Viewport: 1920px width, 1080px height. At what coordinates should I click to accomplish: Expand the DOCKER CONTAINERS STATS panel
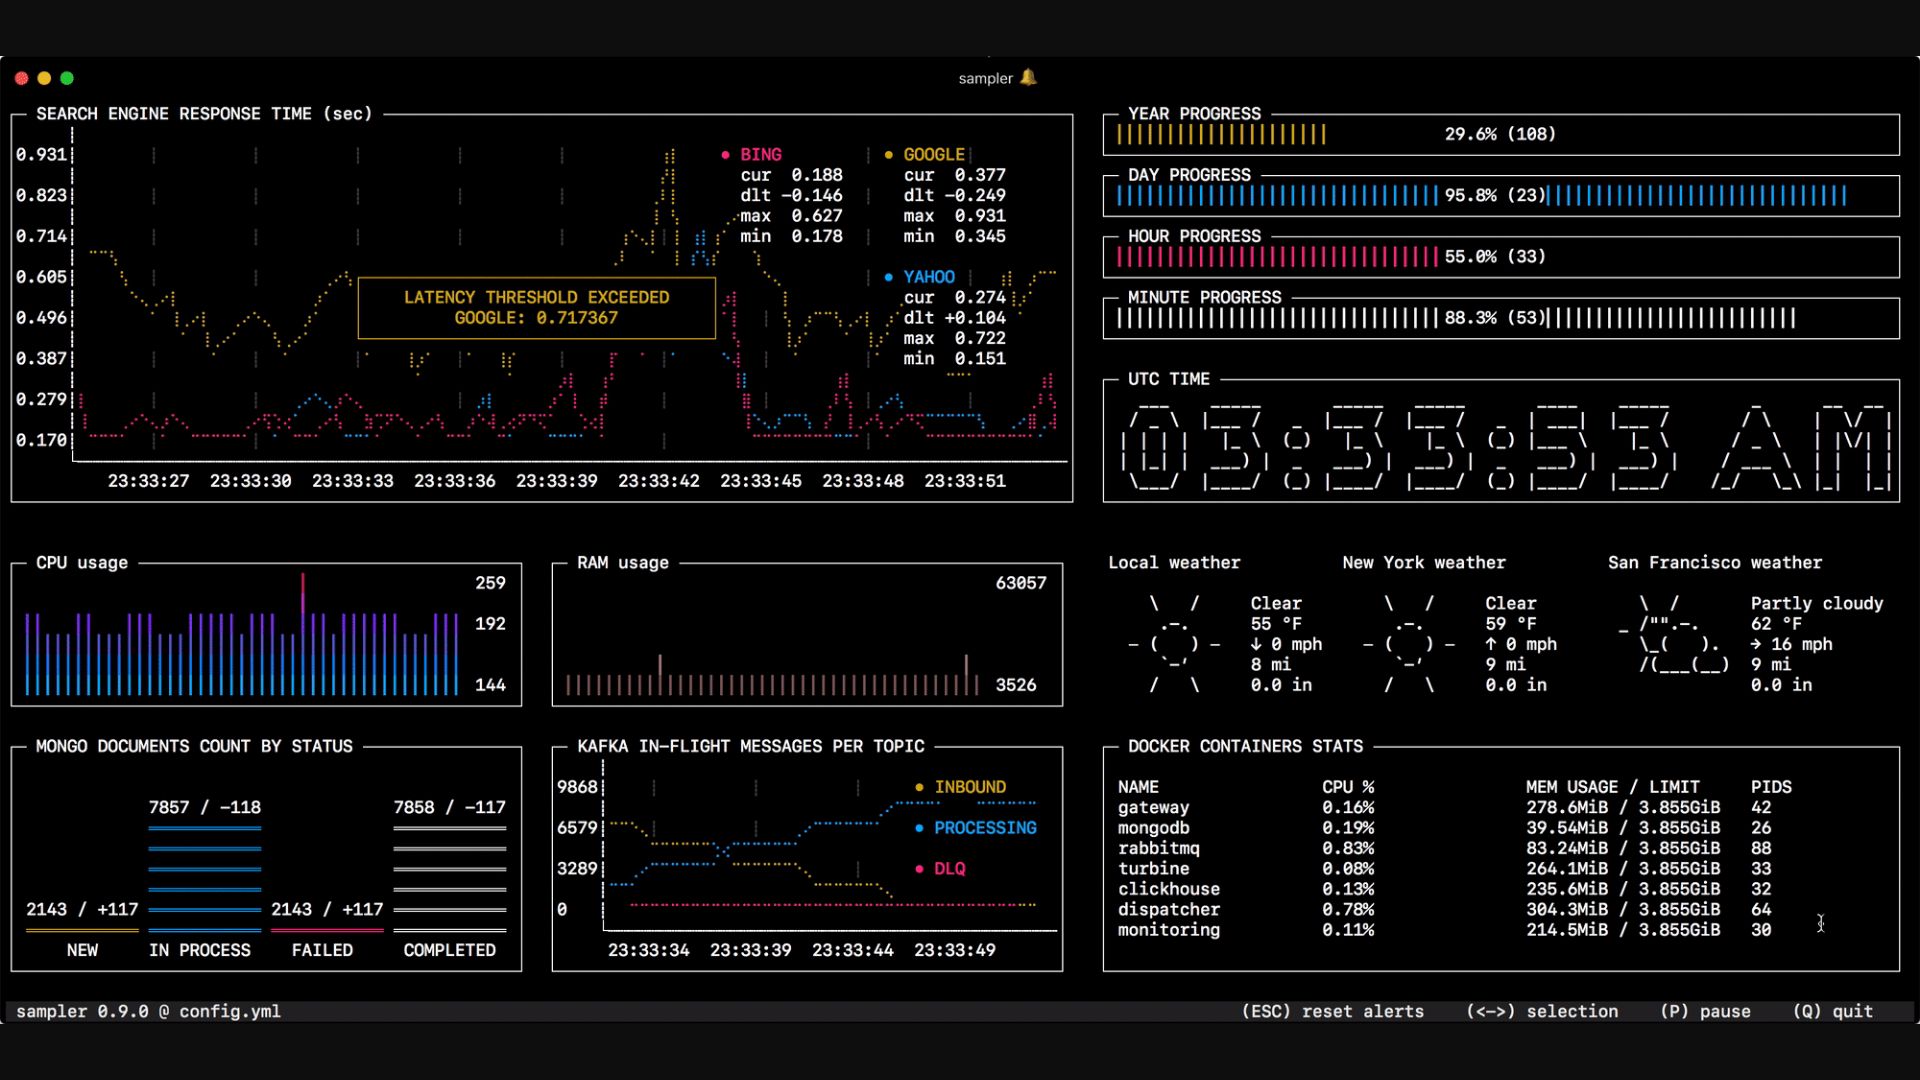[1244, 746]
